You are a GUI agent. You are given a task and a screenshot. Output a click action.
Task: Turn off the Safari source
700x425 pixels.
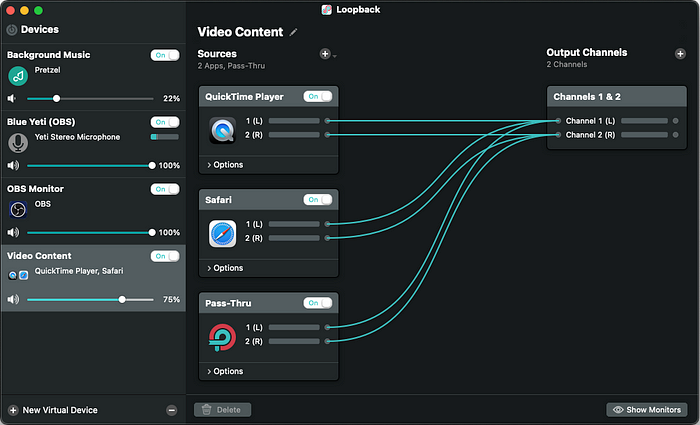coord(318,200)
